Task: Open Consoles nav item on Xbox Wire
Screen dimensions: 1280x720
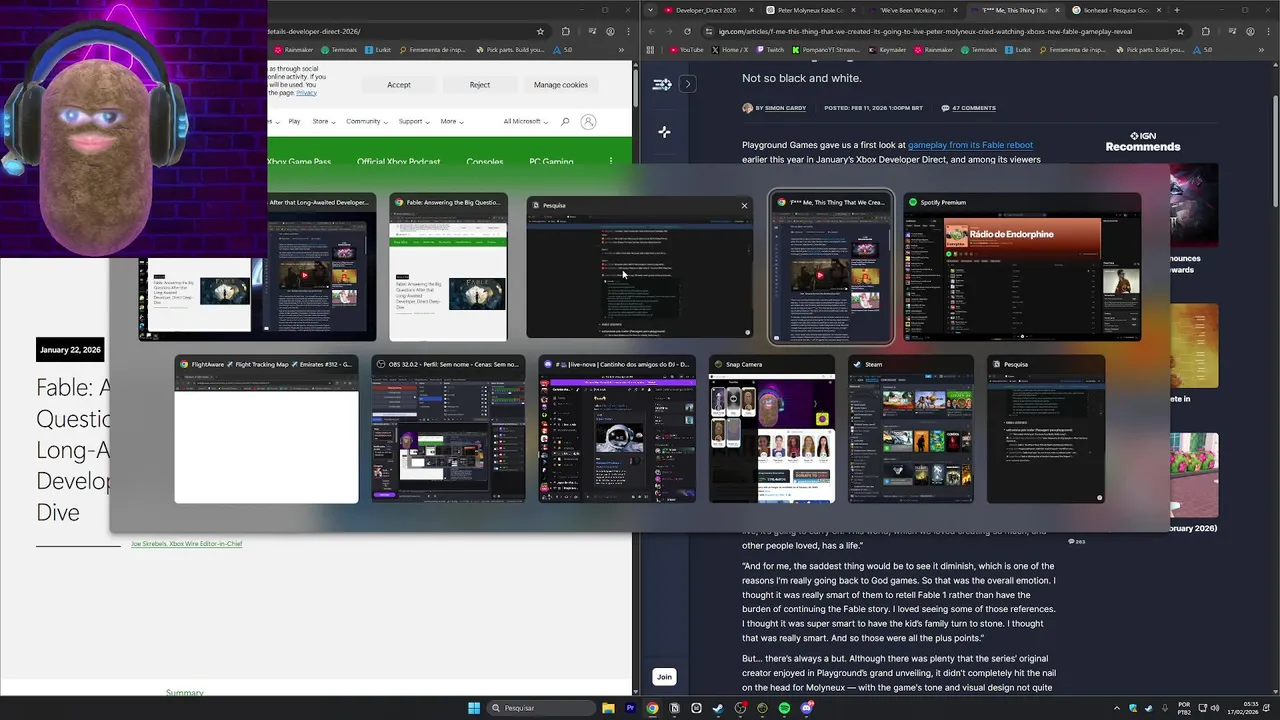Action: coord(485,161)
